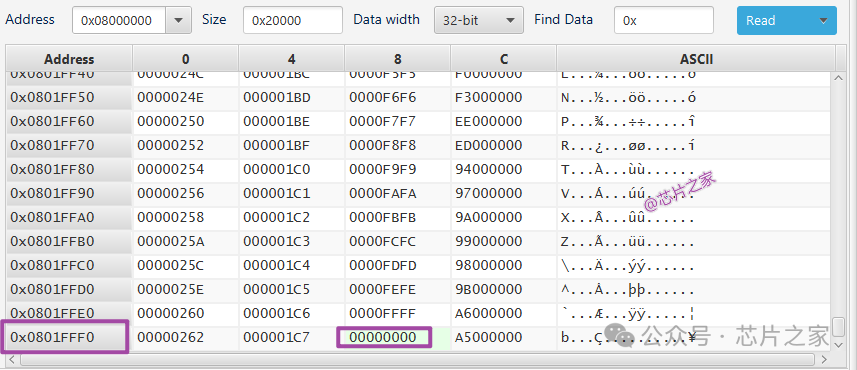Click cell value EE000000
The image size is (857, 370).
(489, 121)
